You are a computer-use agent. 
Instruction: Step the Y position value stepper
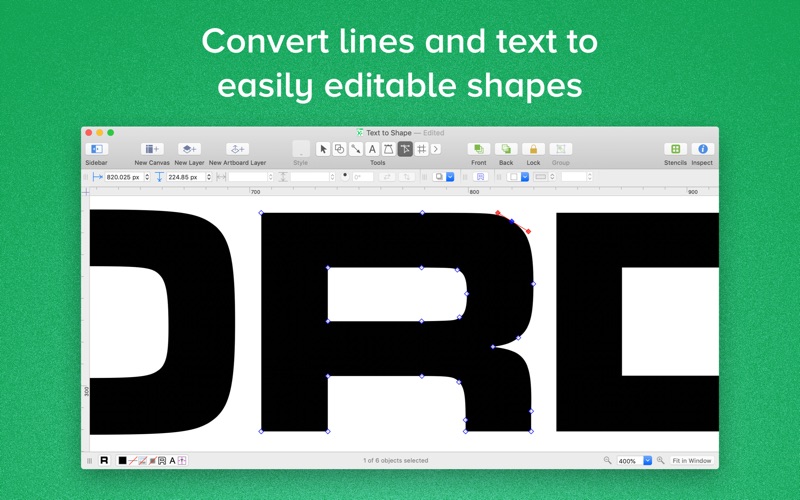click(209, 177)
